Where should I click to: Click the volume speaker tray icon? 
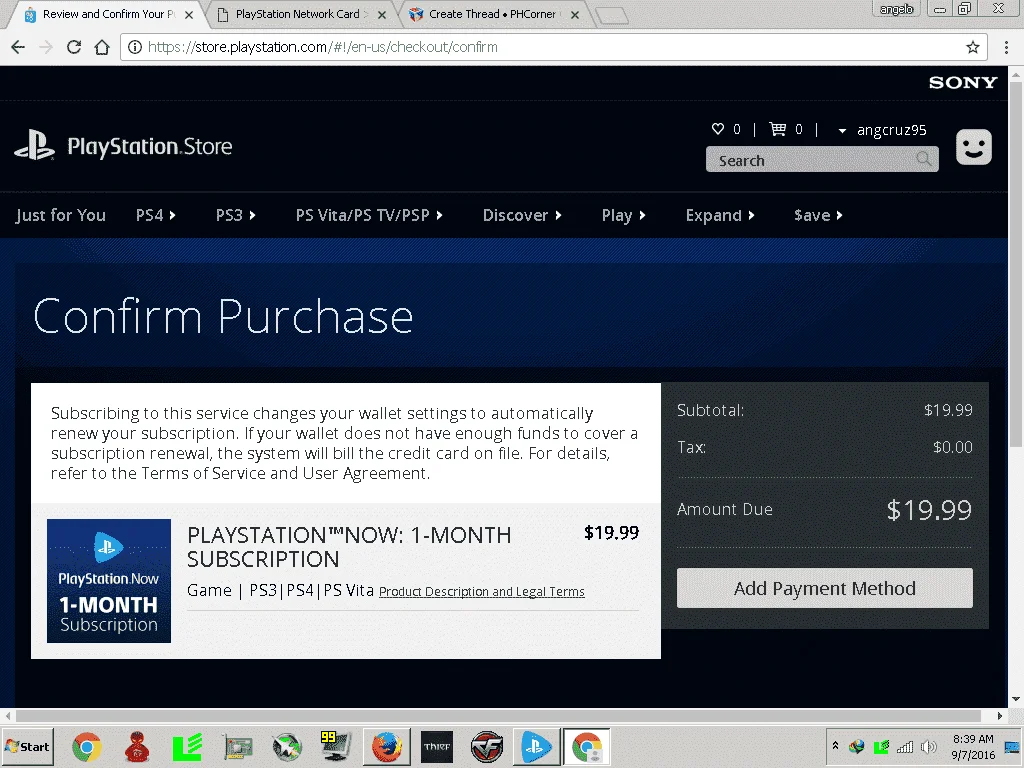click(x=927, y=746)
